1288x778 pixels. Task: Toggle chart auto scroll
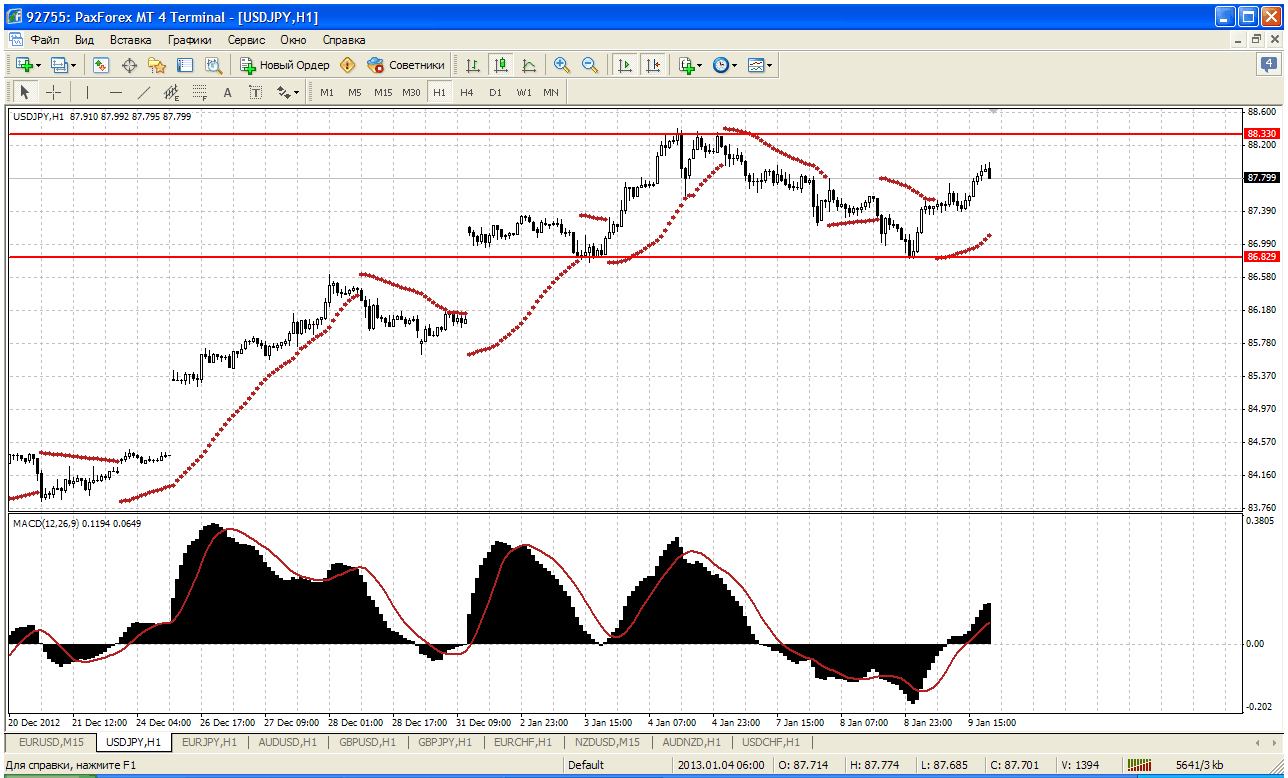625,65
